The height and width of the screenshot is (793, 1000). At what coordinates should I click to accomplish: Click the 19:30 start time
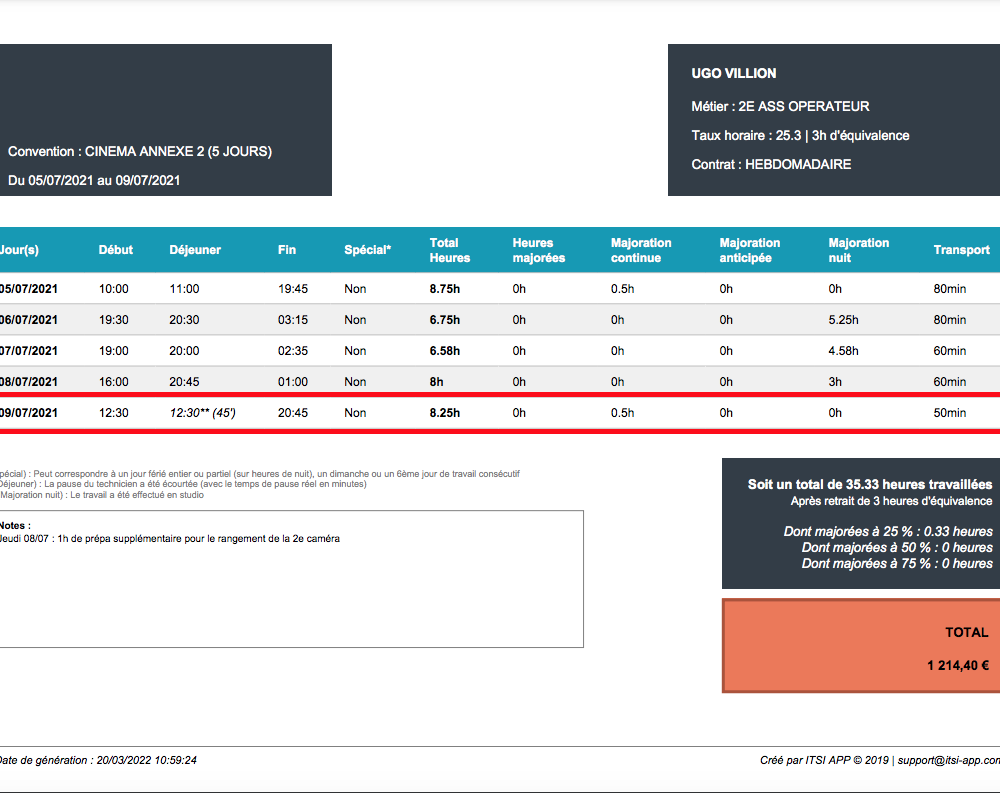[x=114, y=320]
